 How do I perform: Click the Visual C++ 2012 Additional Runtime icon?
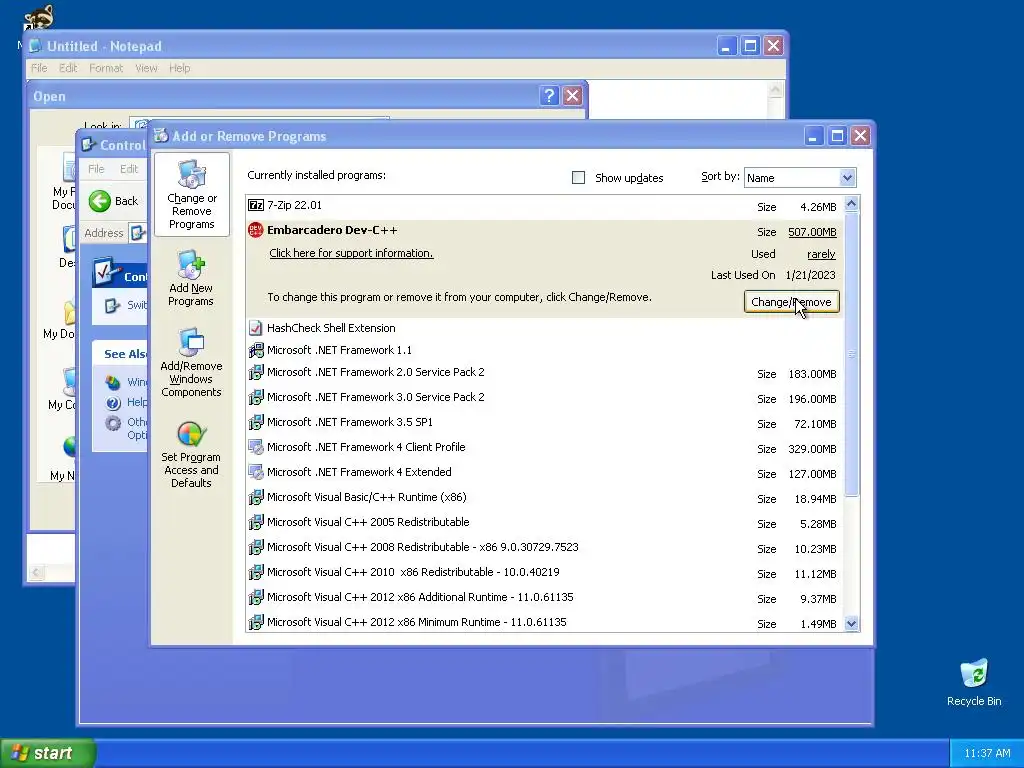(x=256, y=597)
